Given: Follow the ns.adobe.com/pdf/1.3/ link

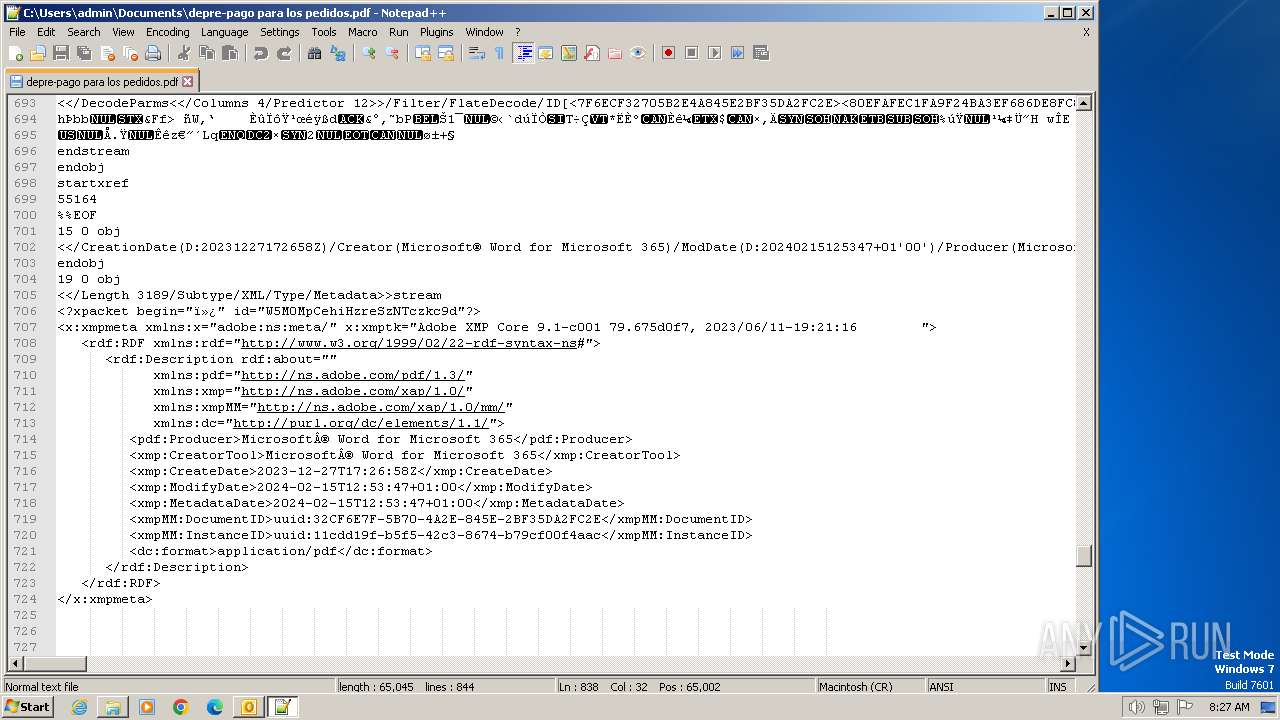Looking at the screenshot, I should tap(353, 375).
